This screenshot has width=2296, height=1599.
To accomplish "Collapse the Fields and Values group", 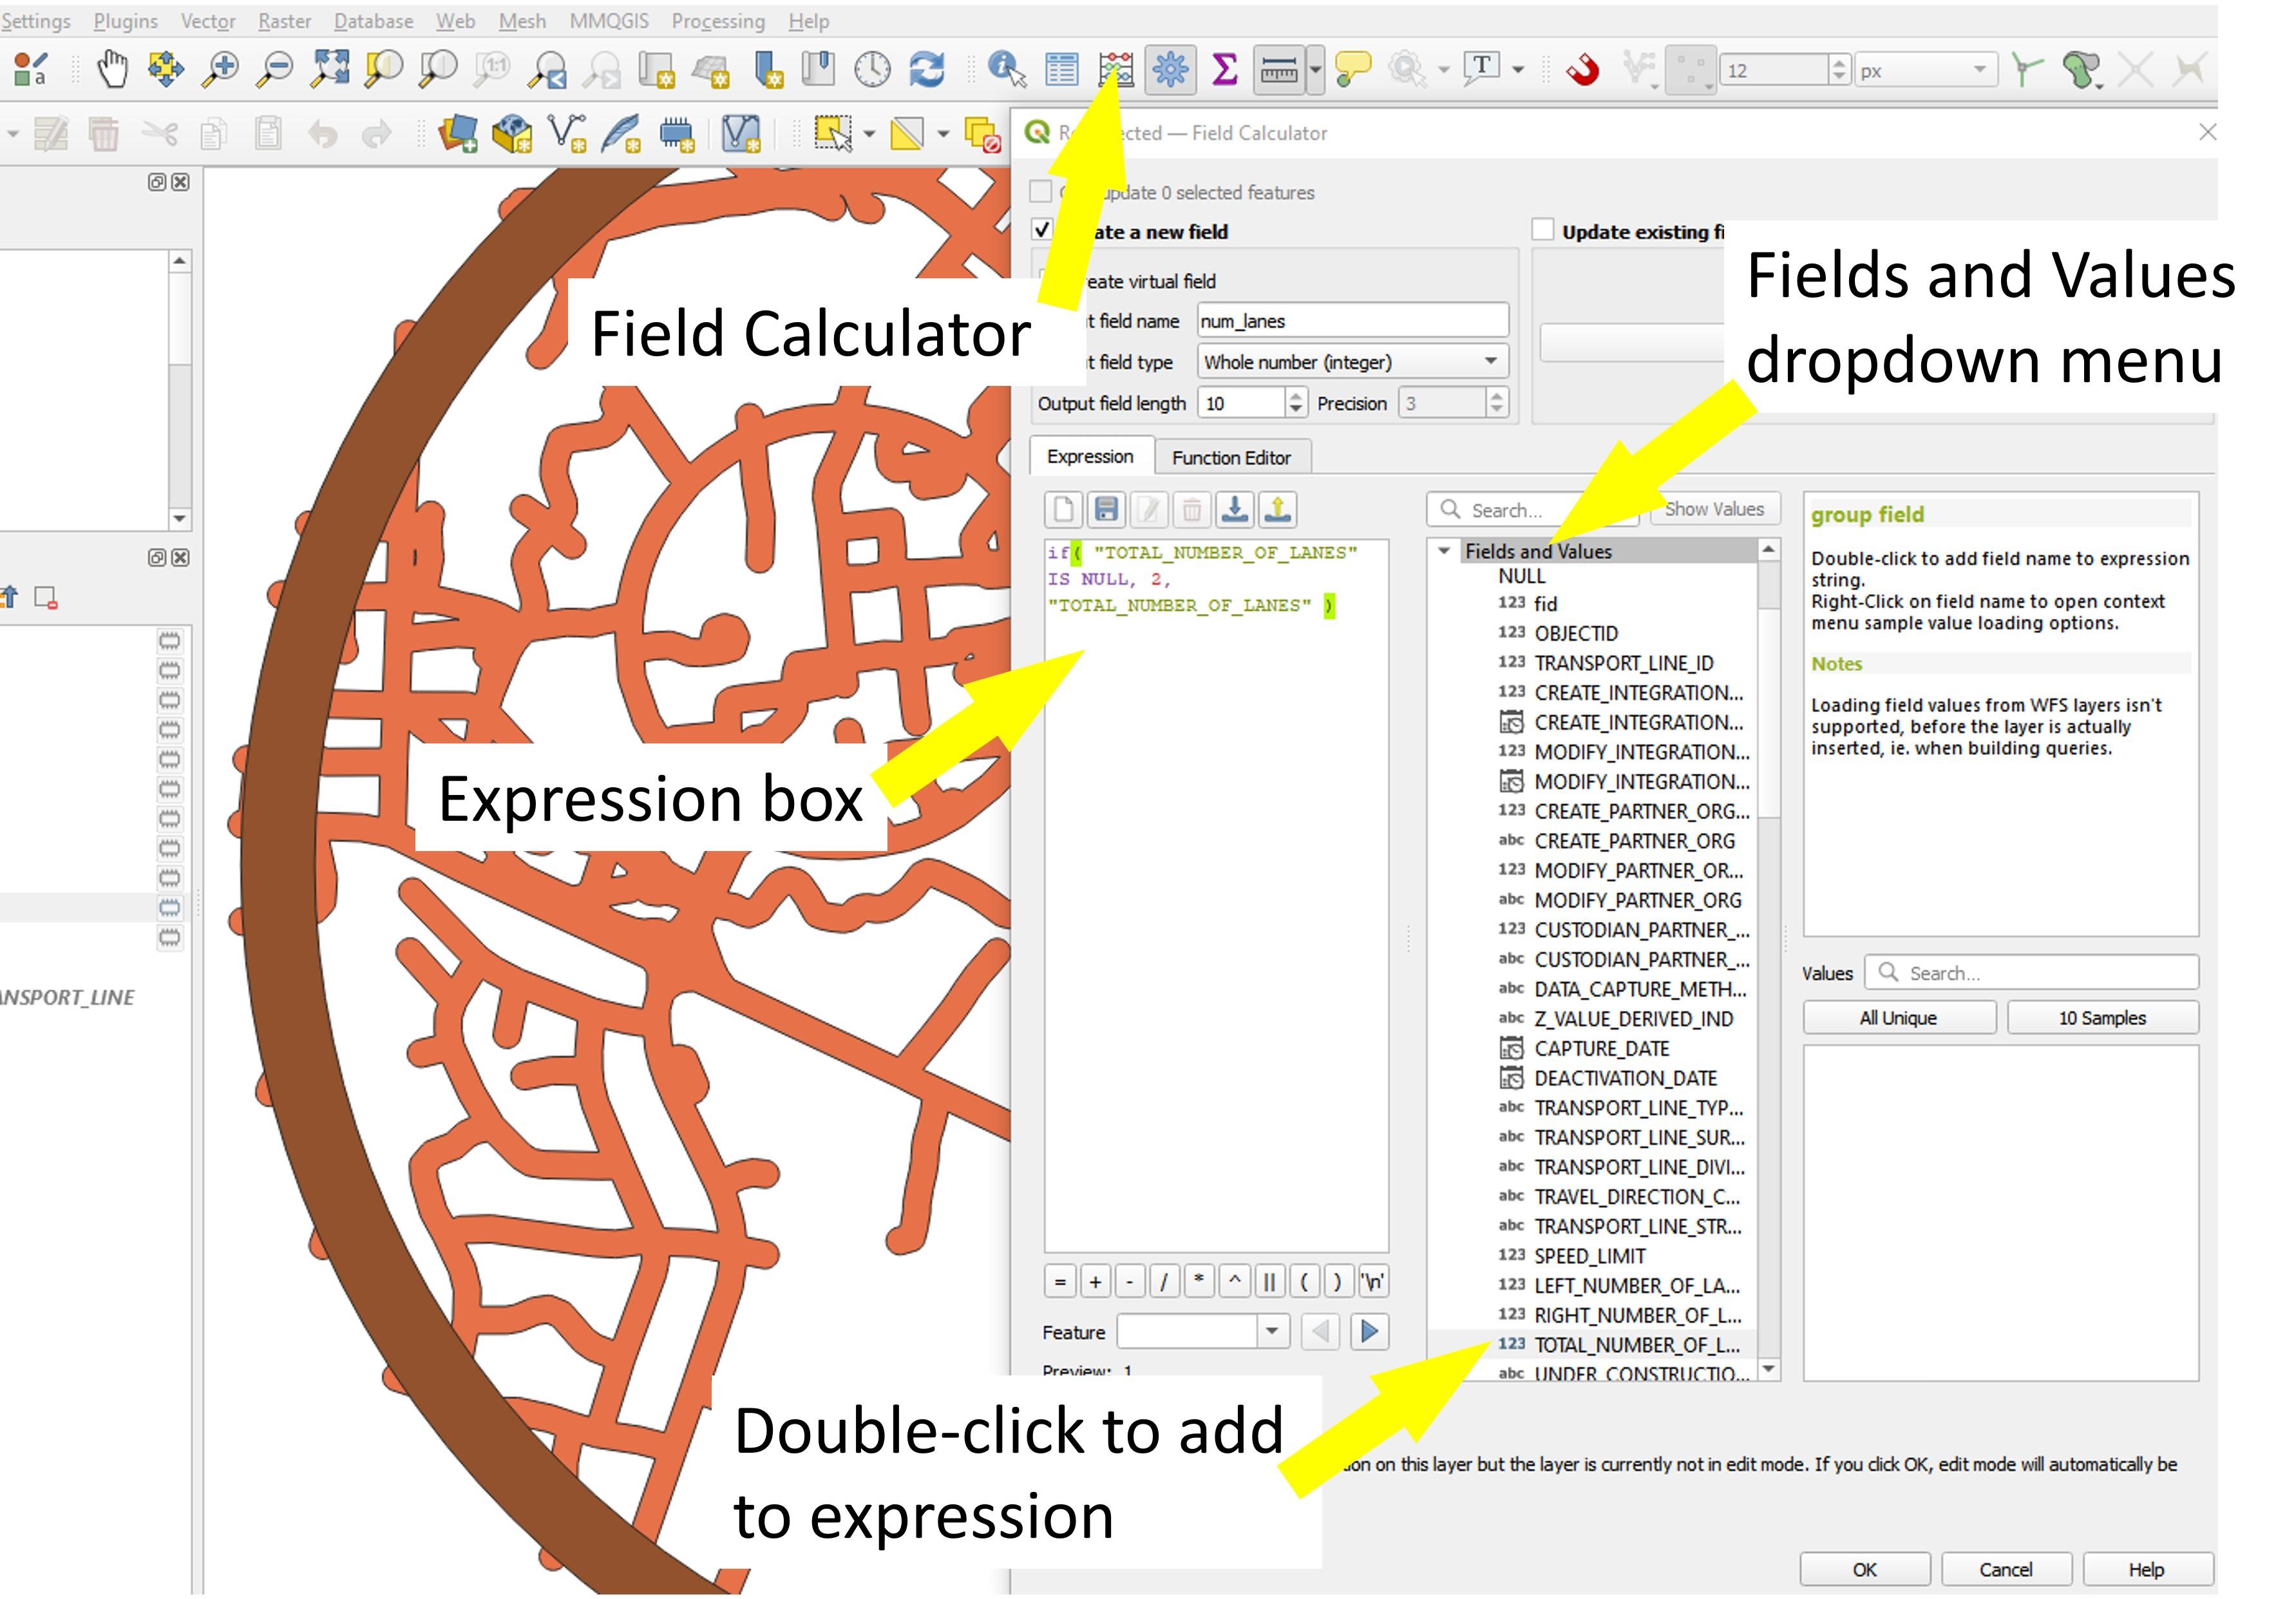I will (1443, 551).
